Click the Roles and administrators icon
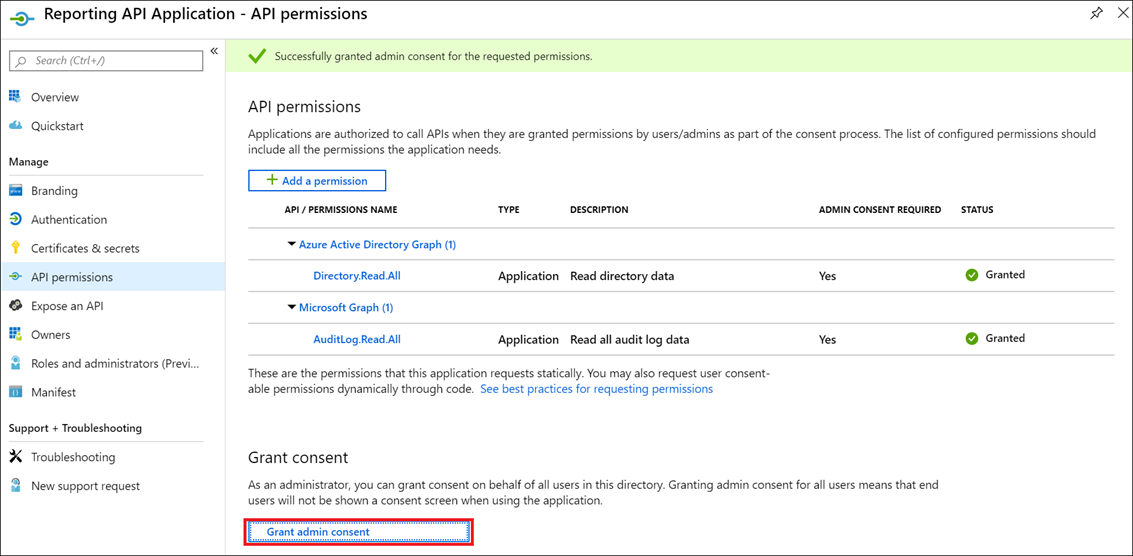 [x=15, y=364]
